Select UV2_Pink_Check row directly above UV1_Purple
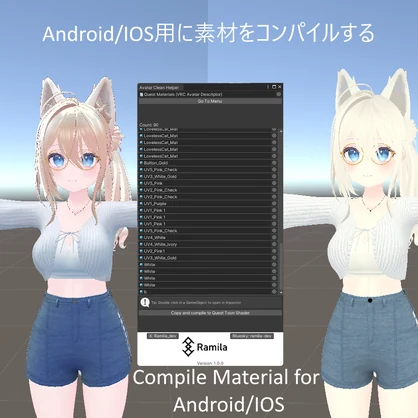This screenshot has height=418, width=418. click(207, 197)
